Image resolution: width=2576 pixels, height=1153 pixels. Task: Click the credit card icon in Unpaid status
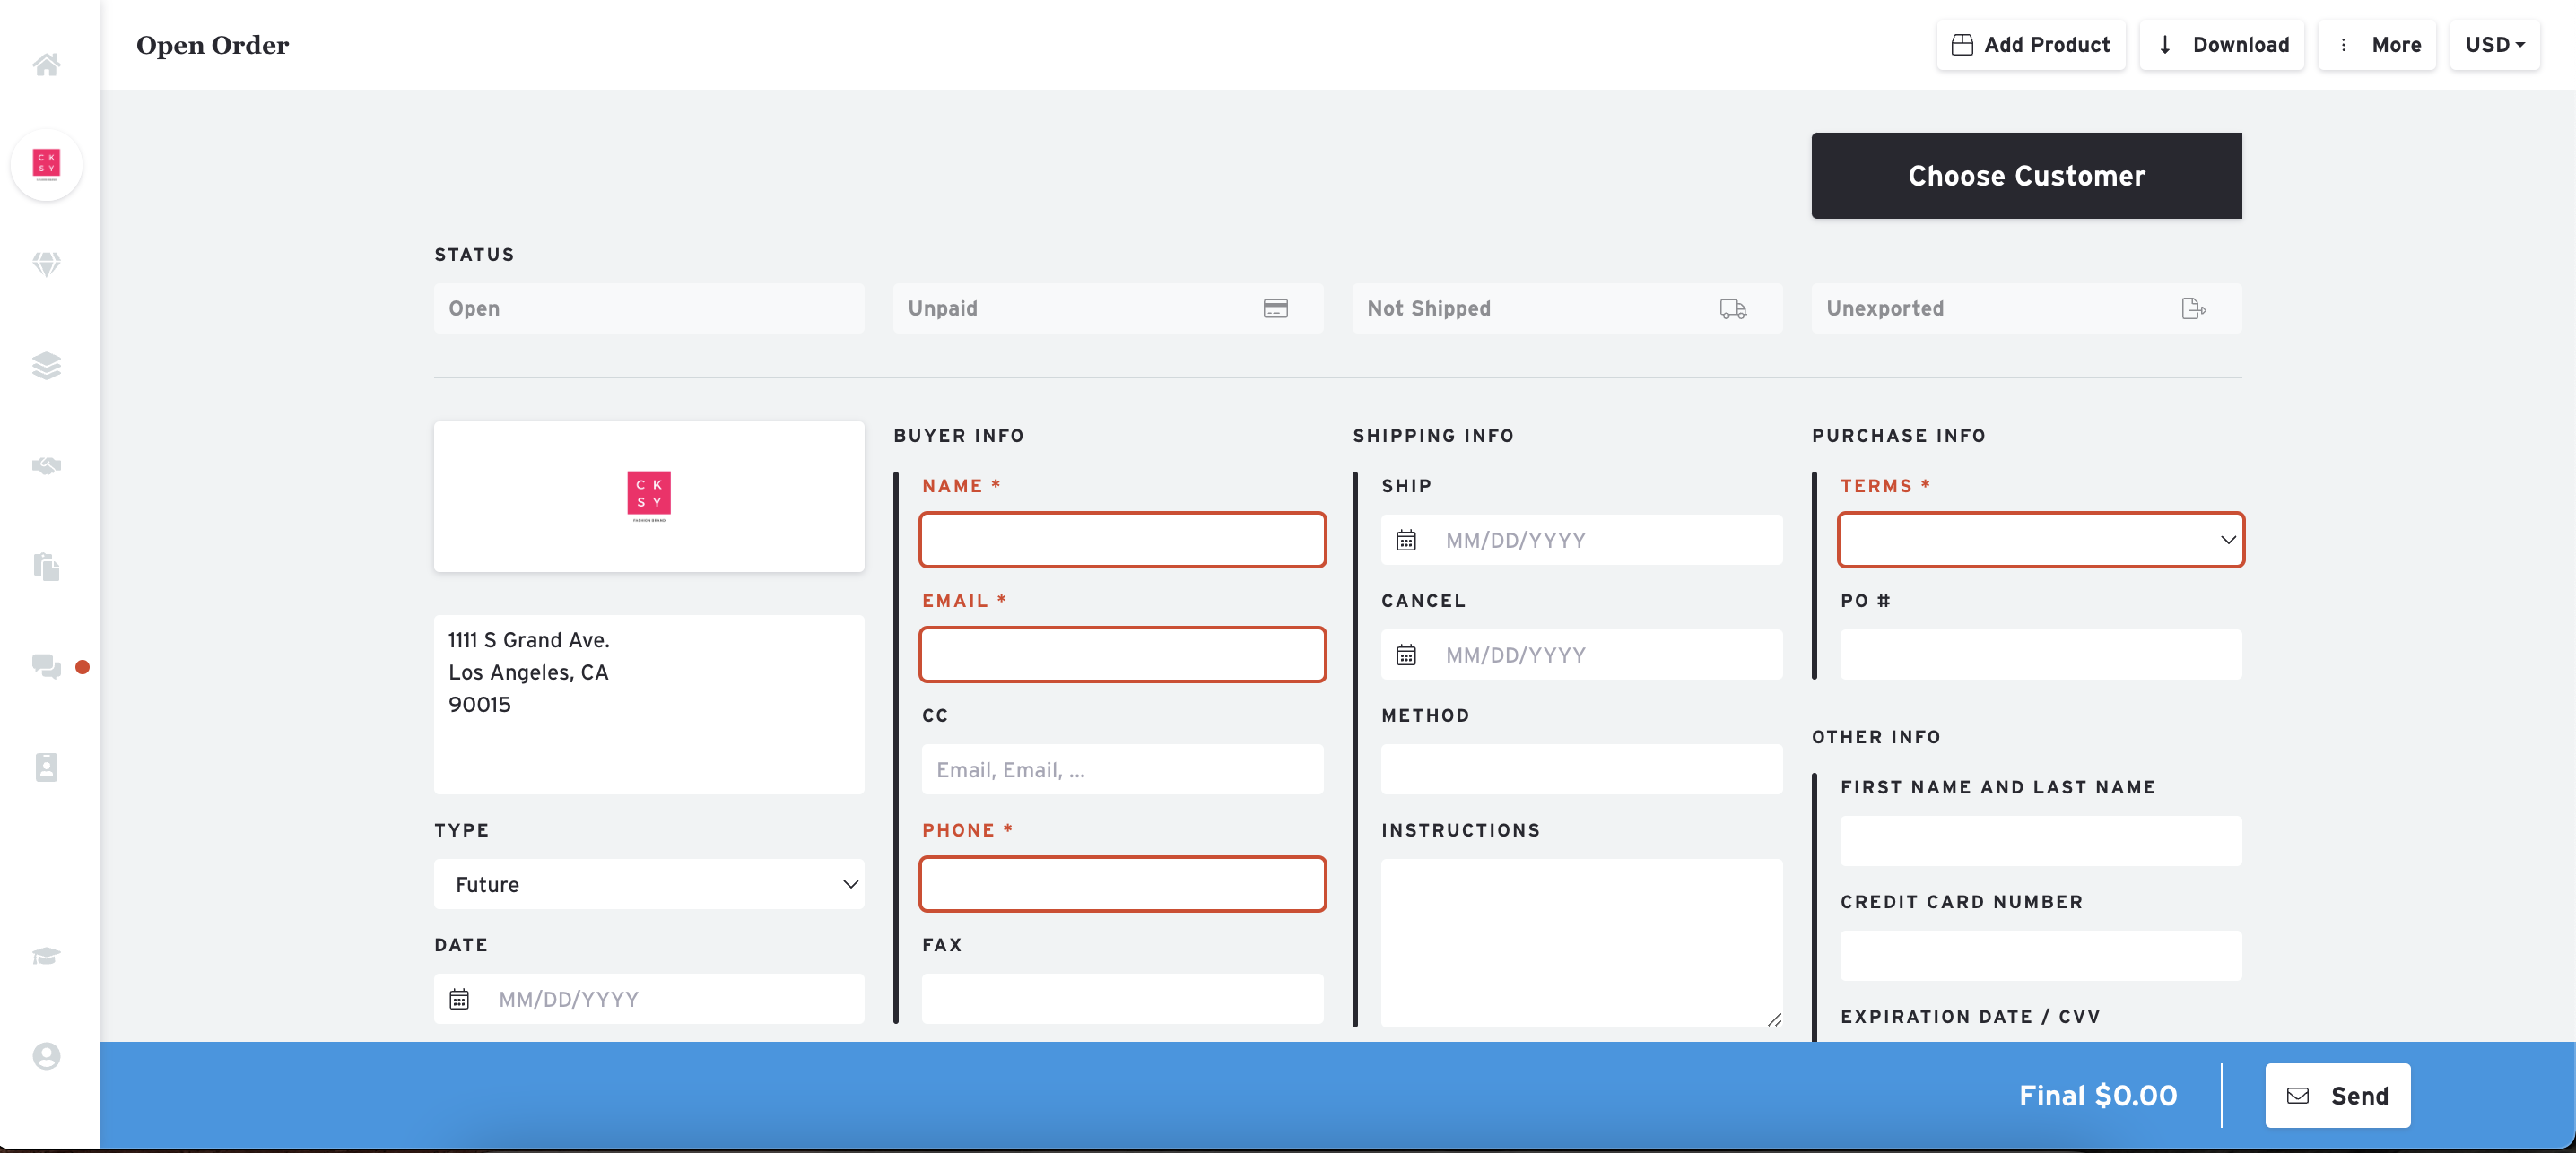1275,308
